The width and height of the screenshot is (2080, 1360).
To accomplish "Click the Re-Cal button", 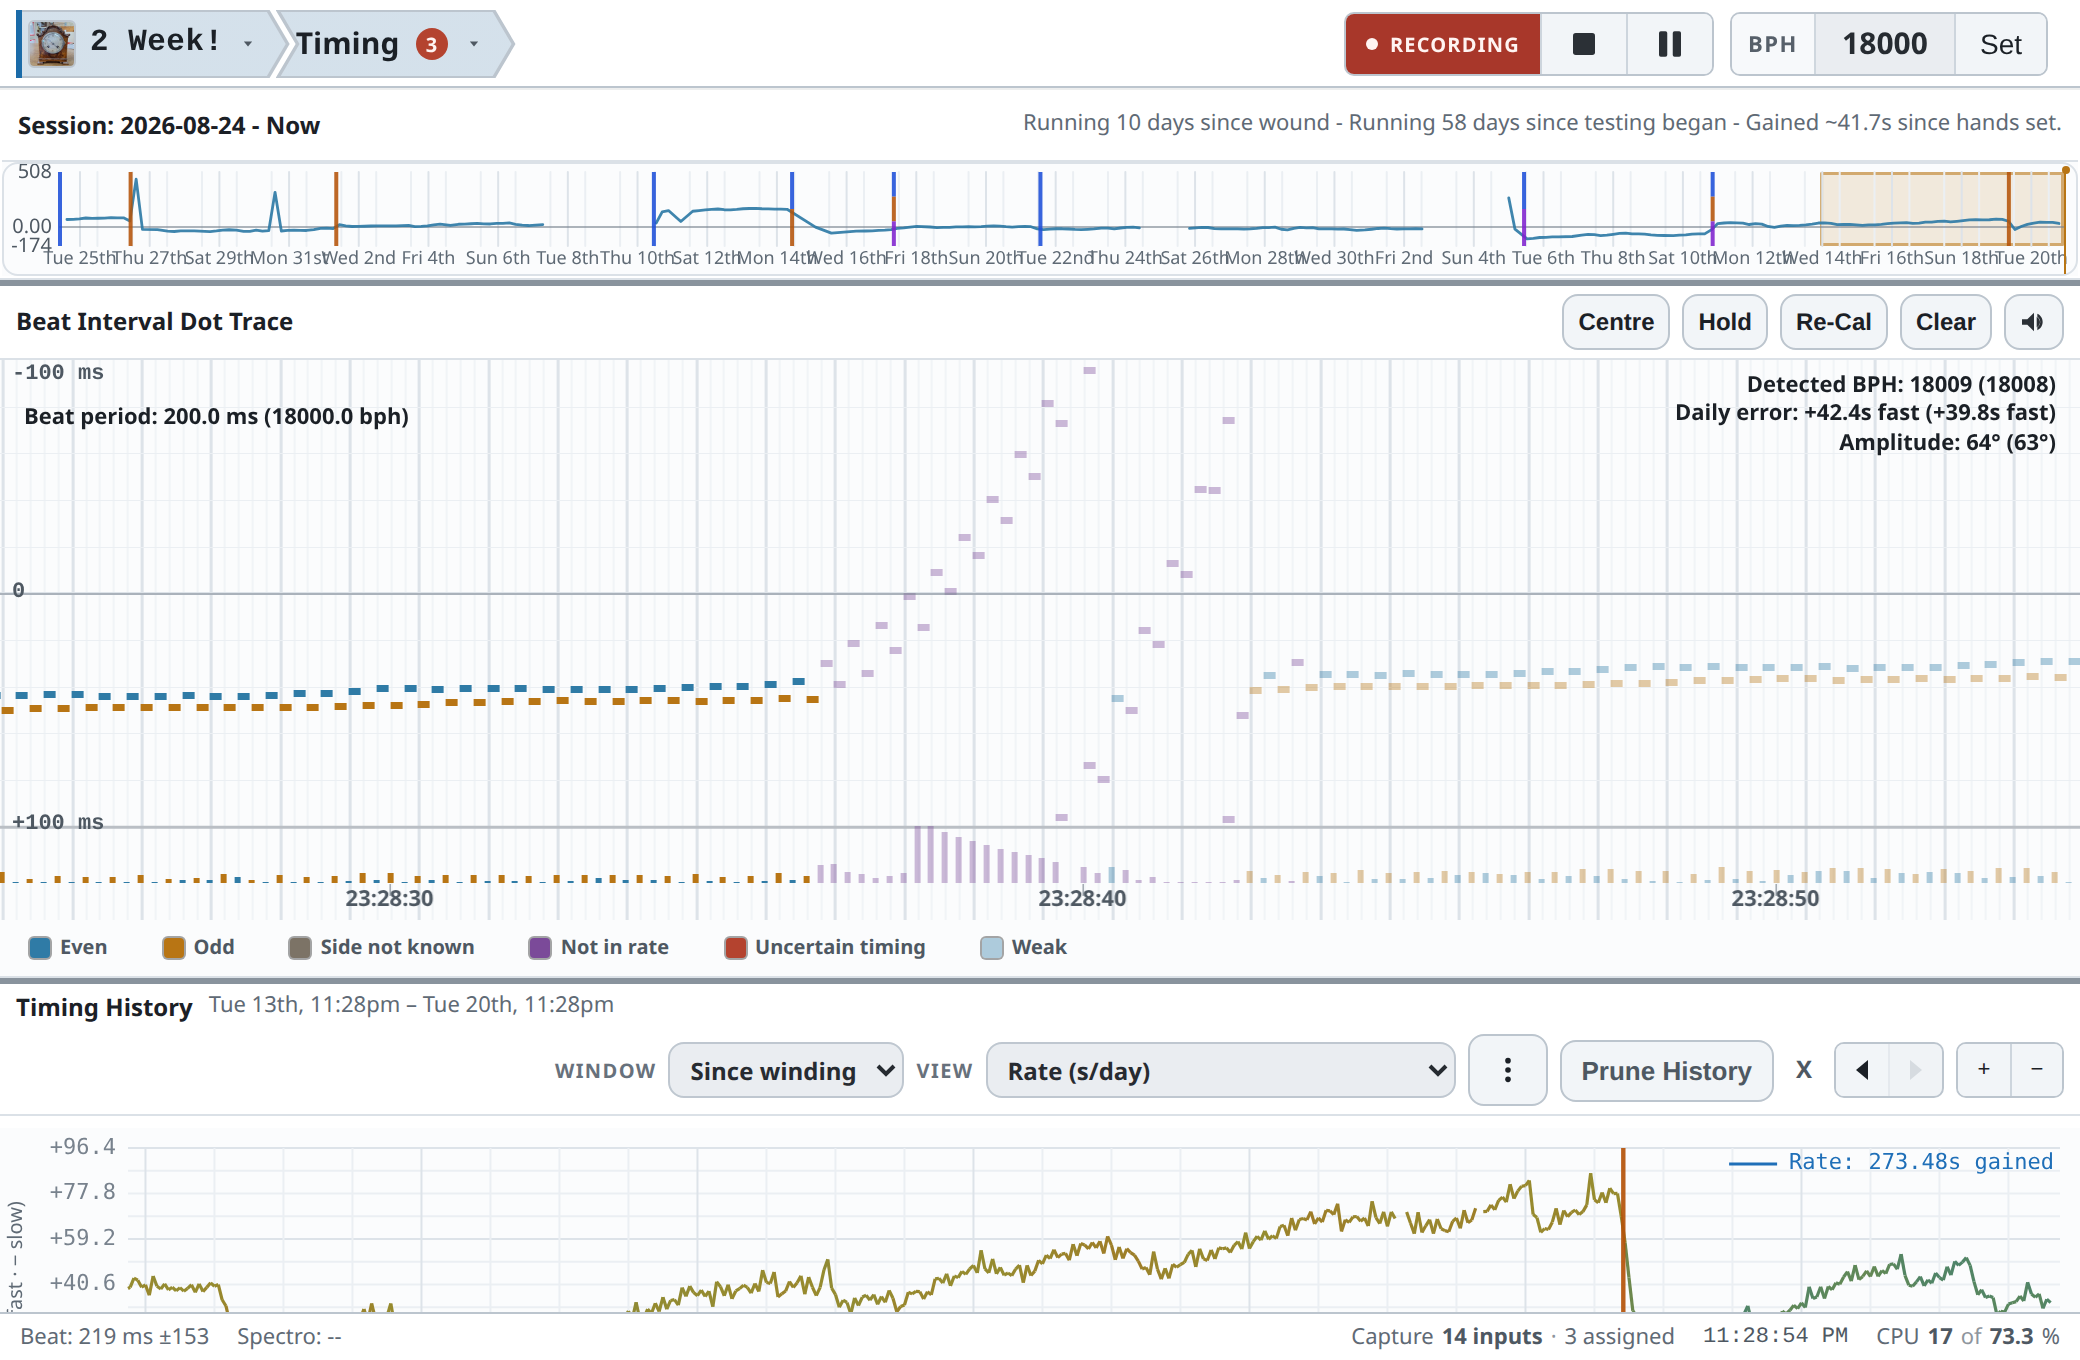I will point(1833,322).
